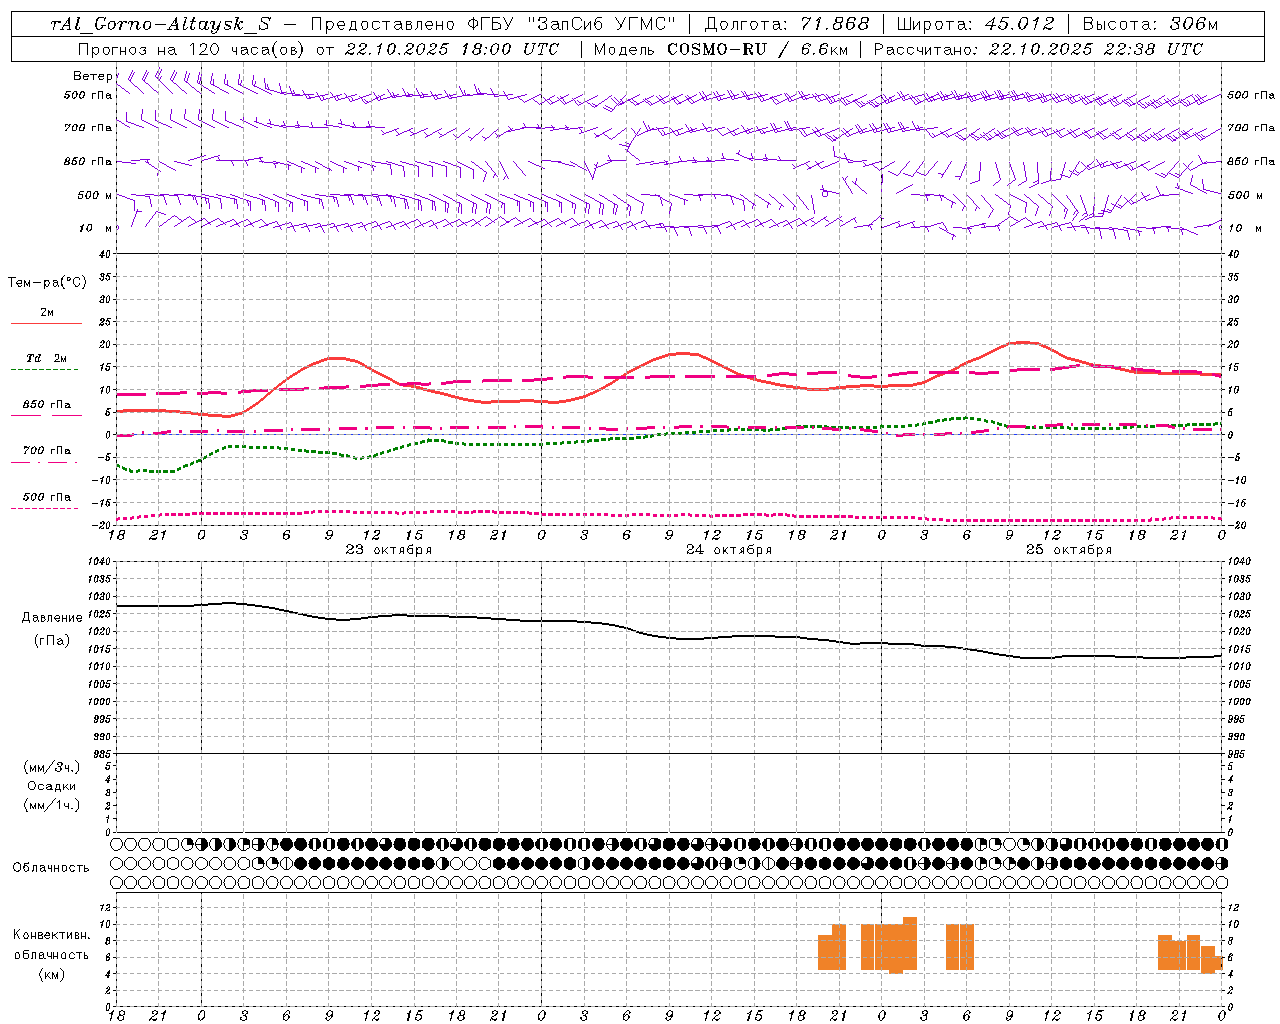This screenshot has width=1280, height=1024.
Task: Click the 'Td 2м' dew point legend entry
Action: (46, 358)
